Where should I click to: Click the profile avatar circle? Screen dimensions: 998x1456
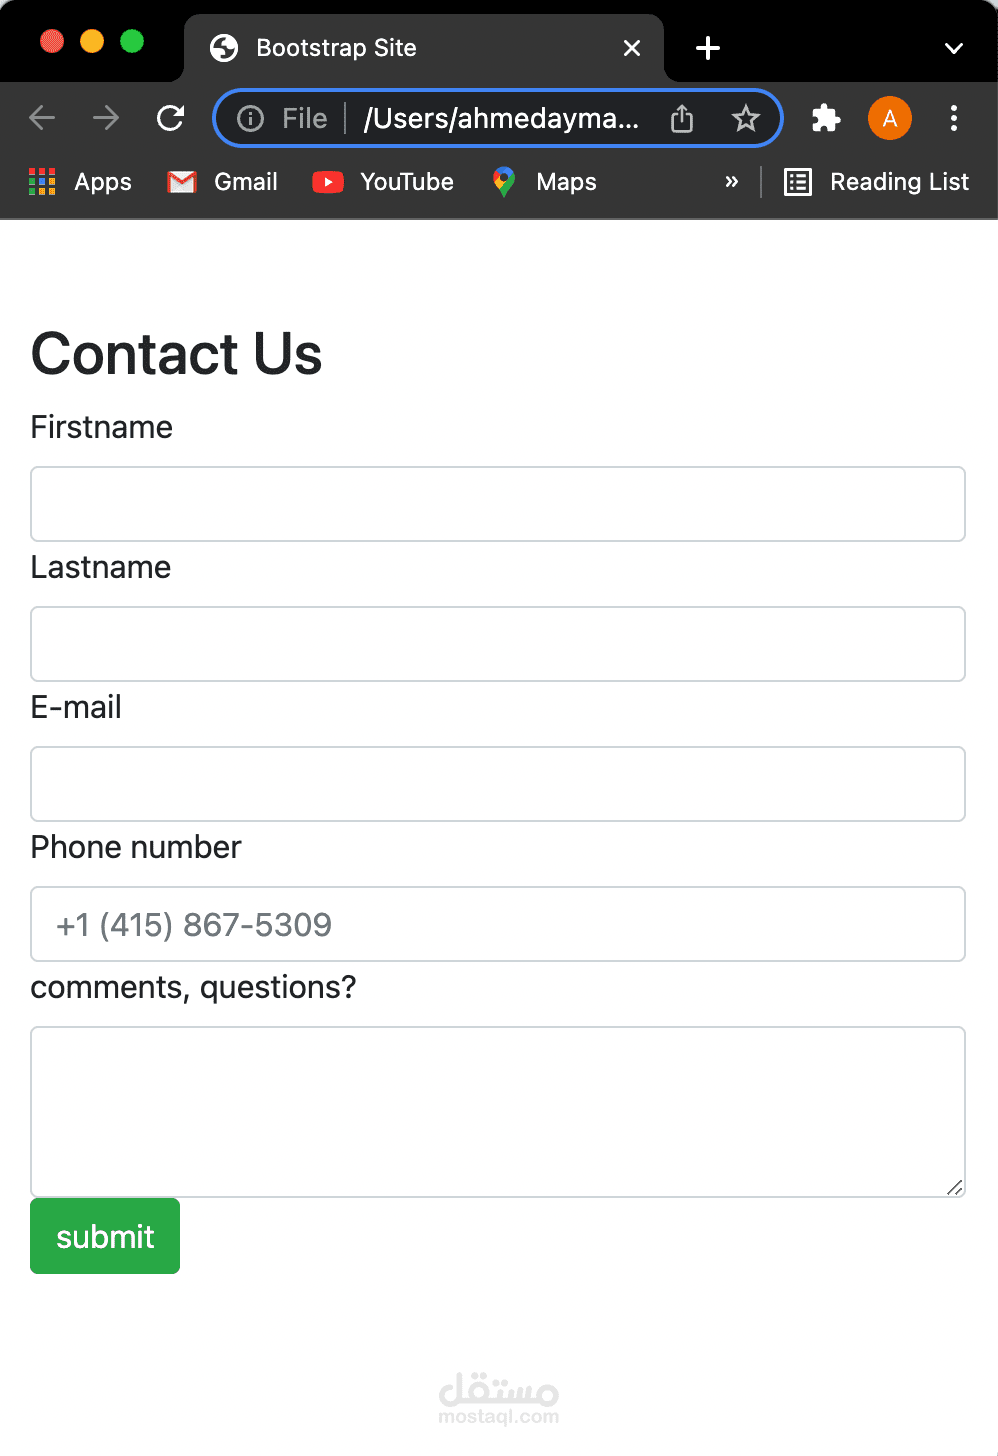(x=889, y=118)
